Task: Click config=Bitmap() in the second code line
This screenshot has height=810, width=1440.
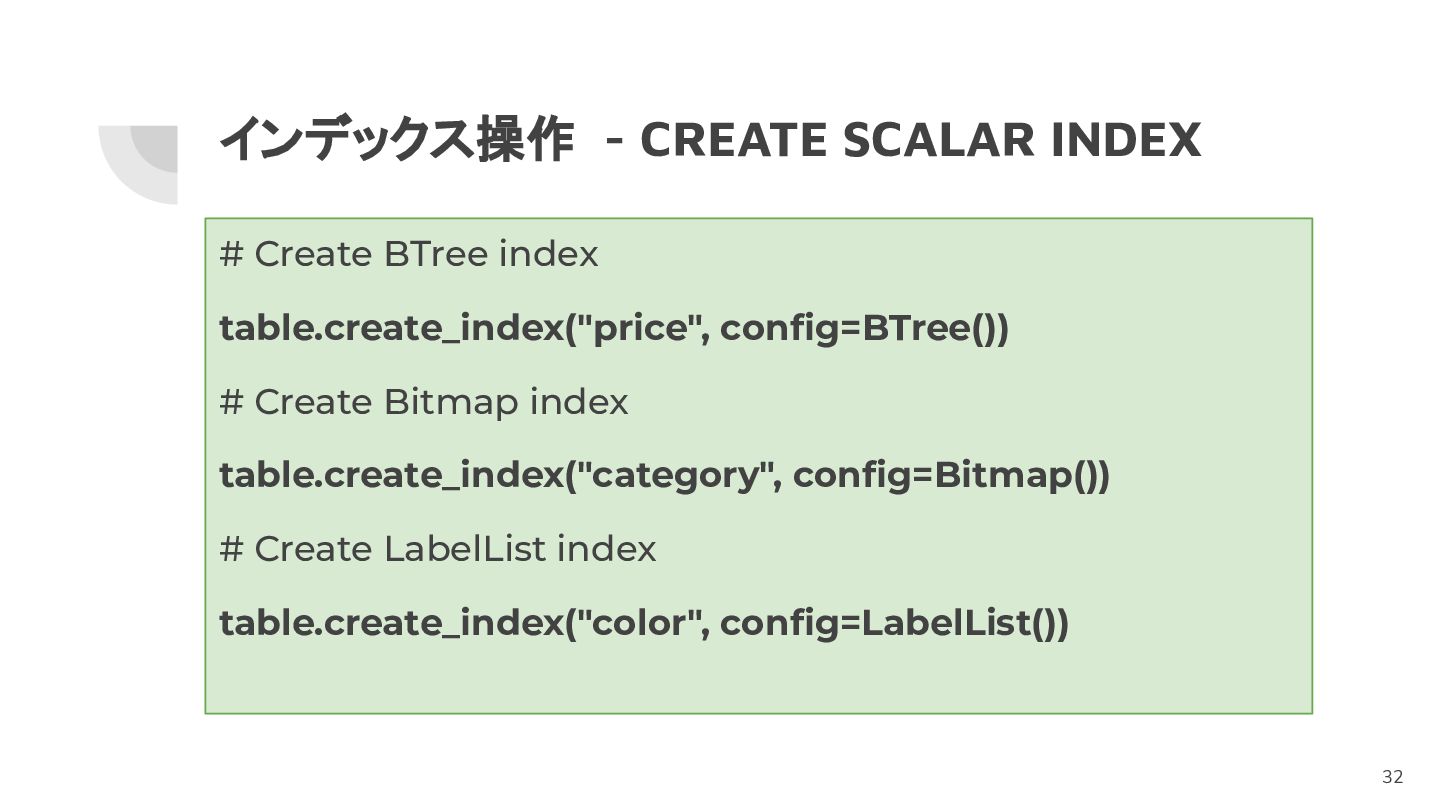Action: tap(951, 475)
